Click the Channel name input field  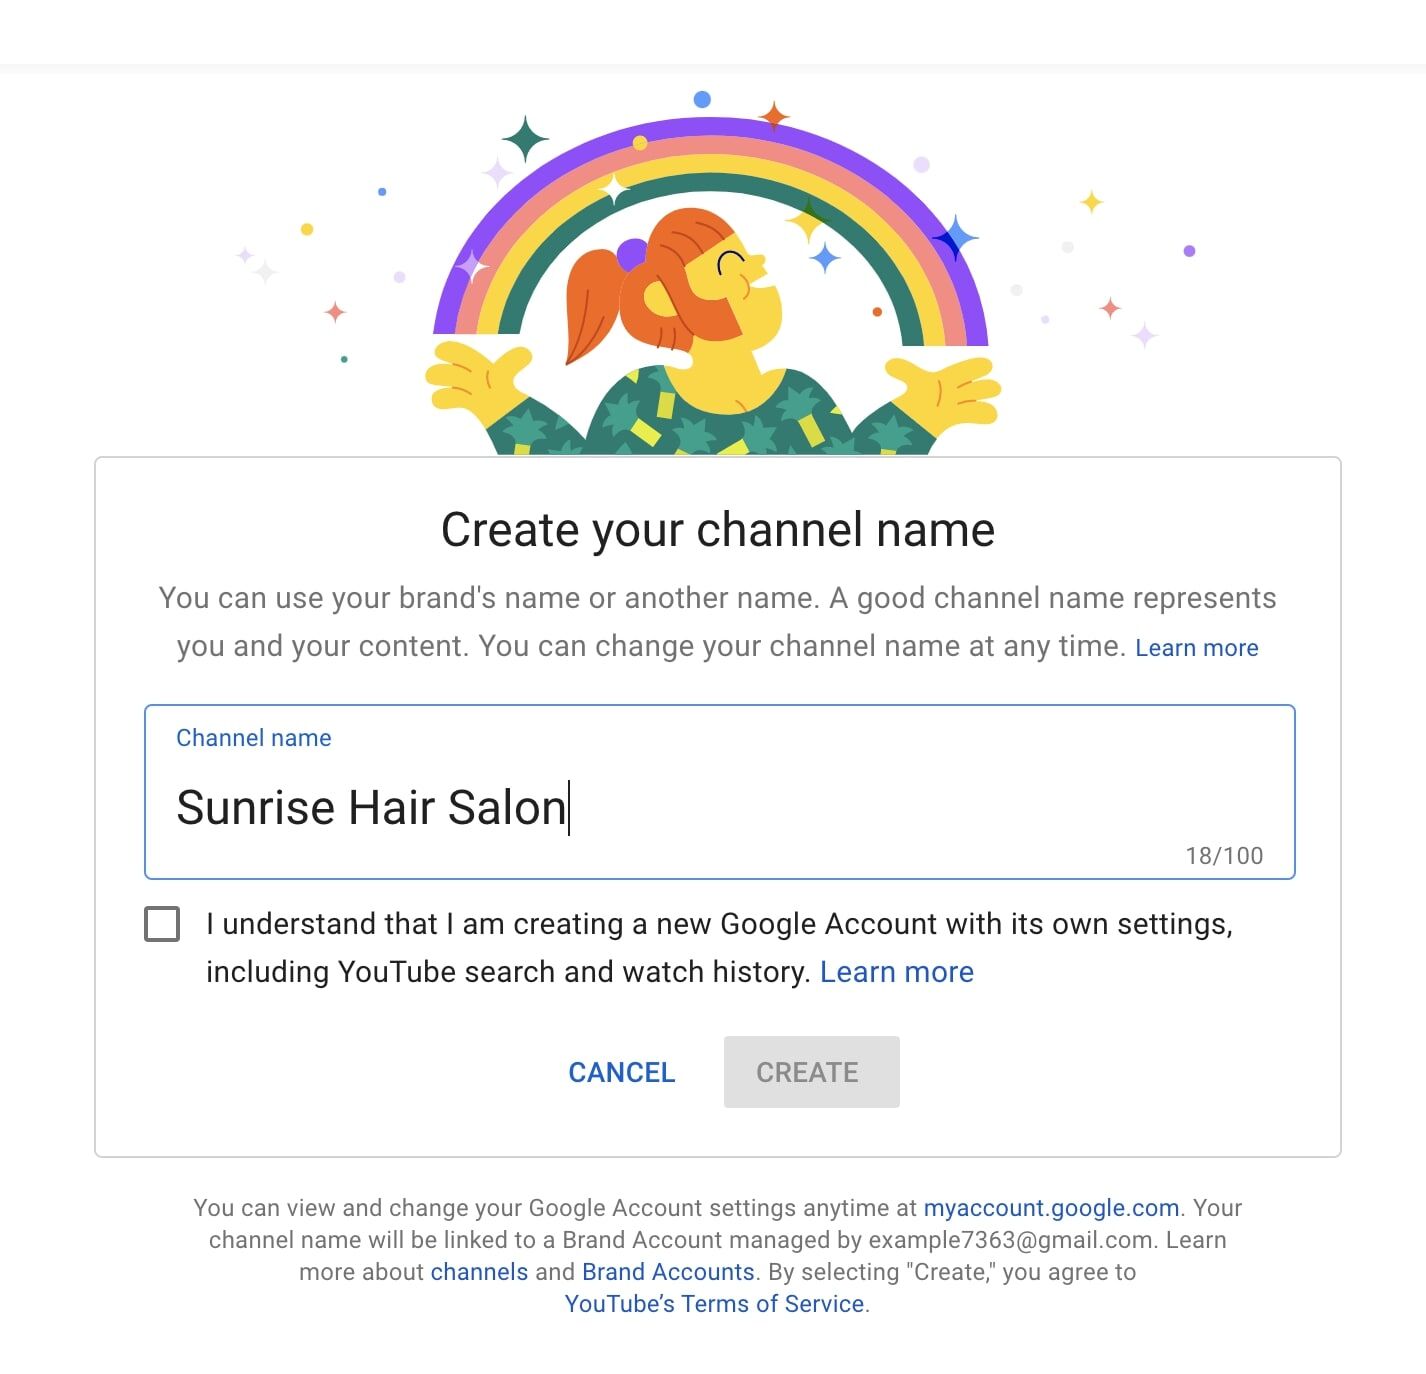click(719, 792)
